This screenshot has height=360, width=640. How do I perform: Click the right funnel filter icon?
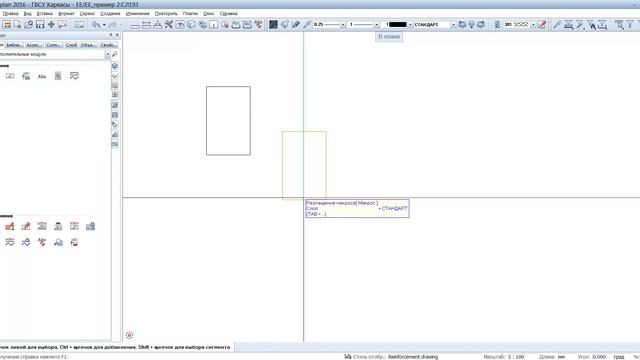630,24
